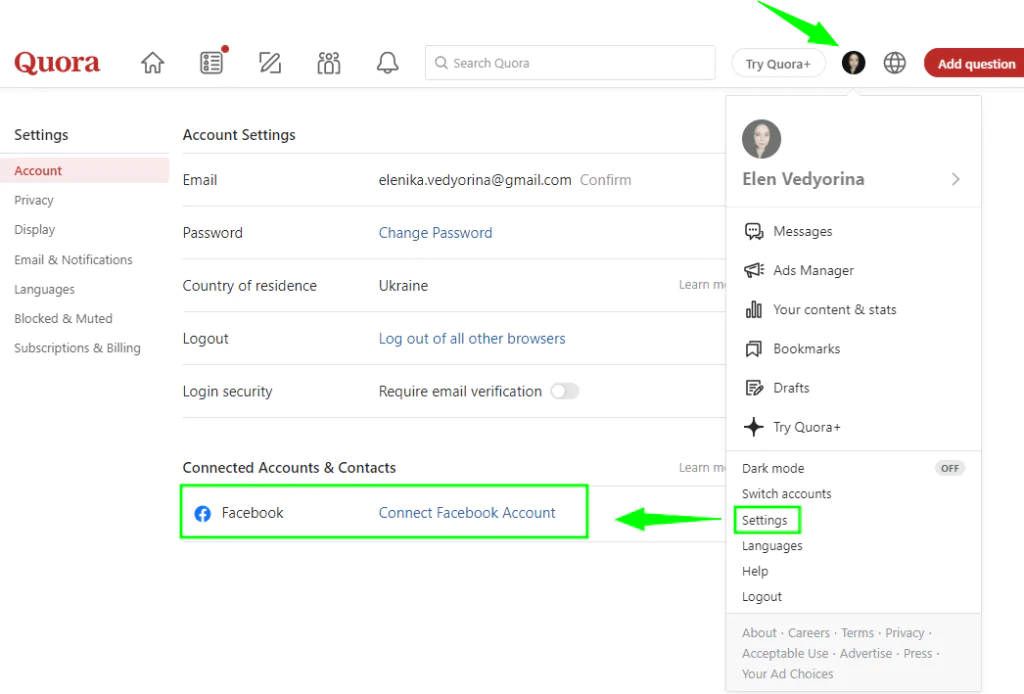Select Subscriptions & Billing tab

[x=77, y=348]
